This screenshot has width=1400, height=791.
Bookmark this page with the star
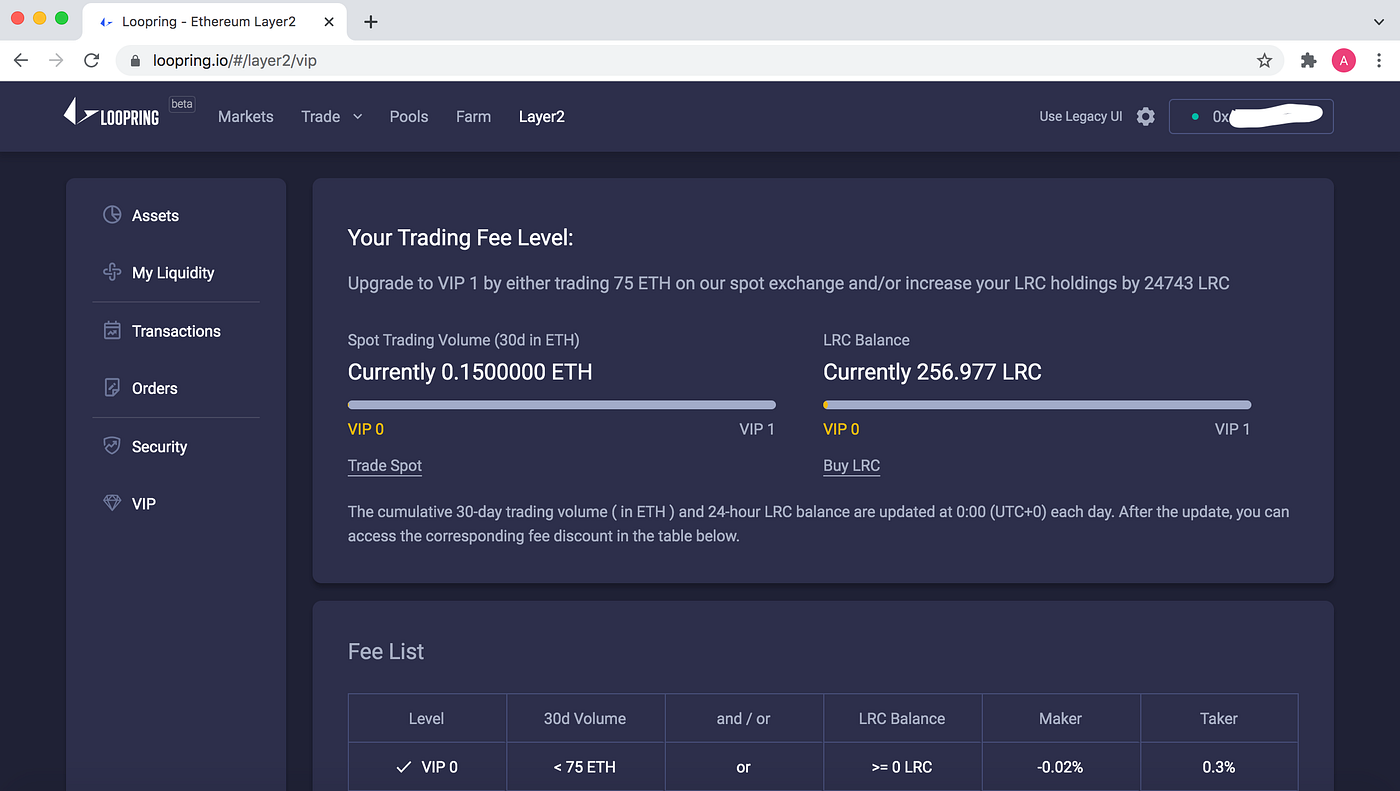pyautogui.click(x=1264, y=60)
